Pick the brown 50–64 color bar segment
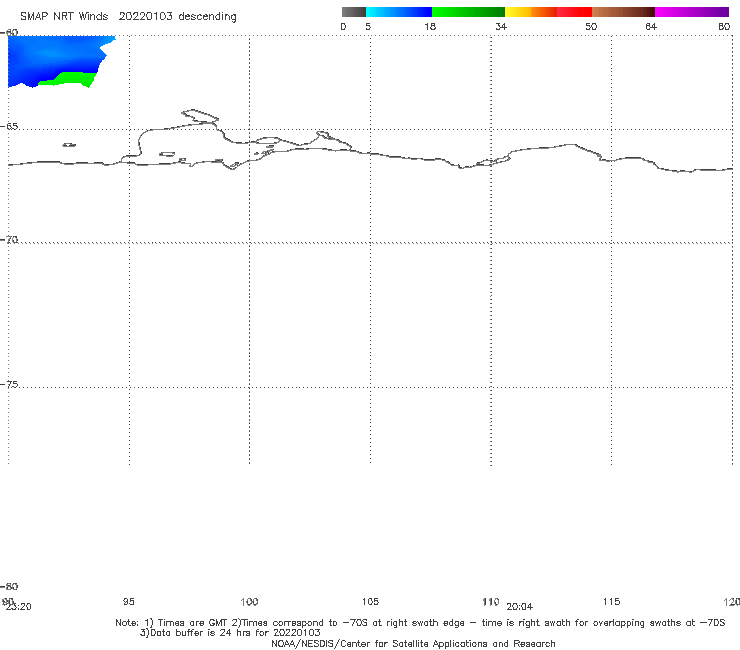 623,12
